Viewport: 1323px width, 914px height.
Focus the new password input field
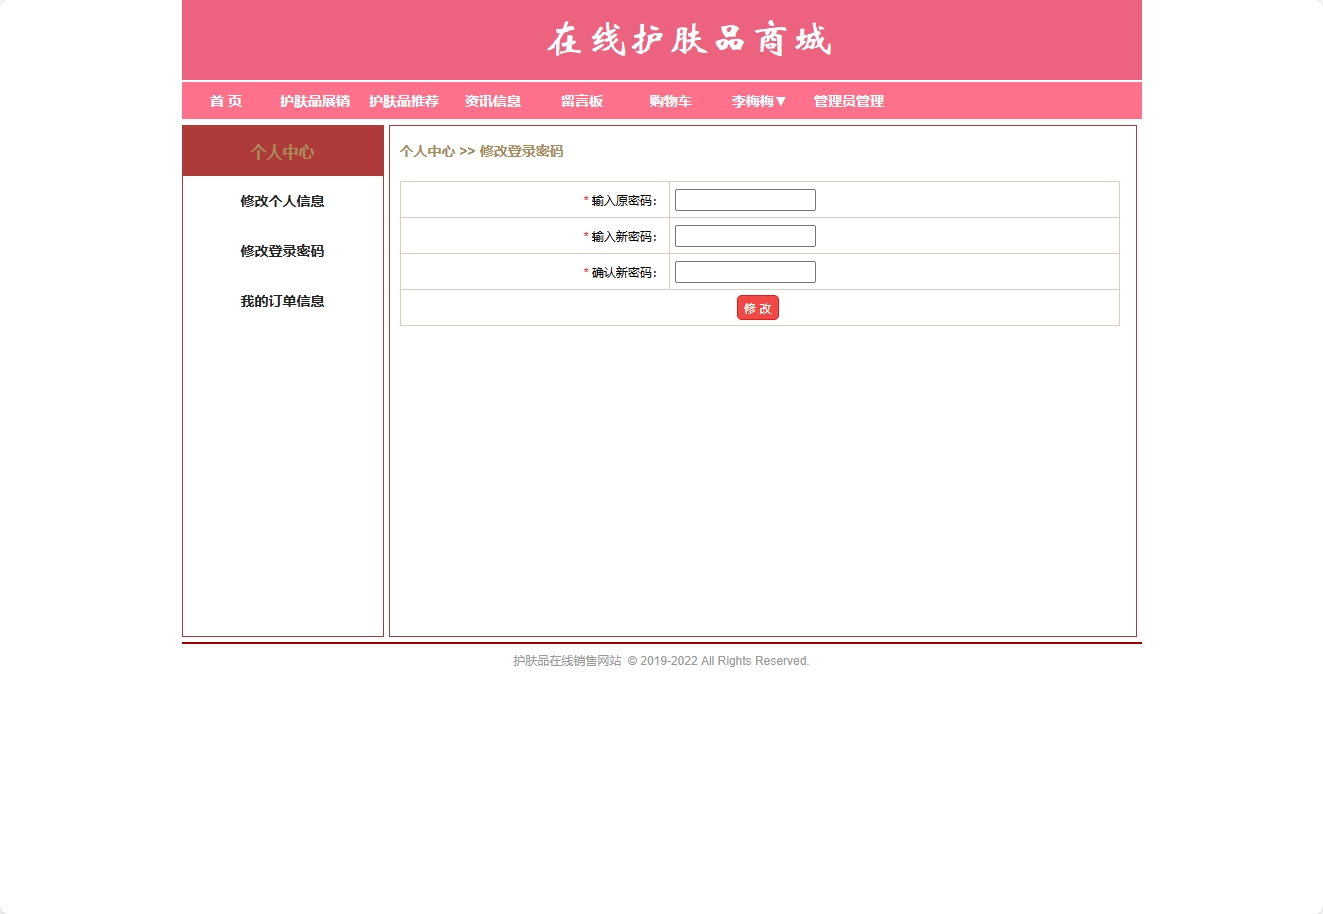click(745, 235)
